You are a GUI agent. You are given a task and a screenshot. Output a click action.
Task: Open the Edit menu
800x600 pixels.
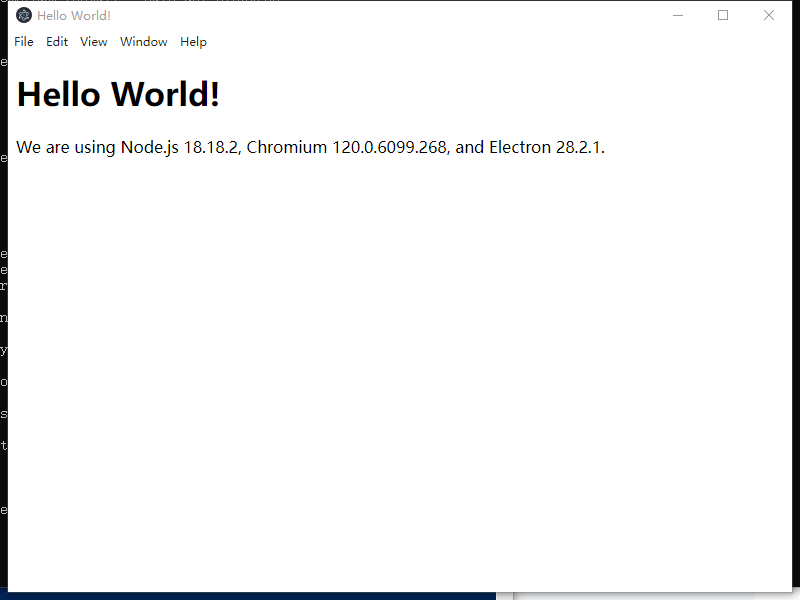tap(57, 42)
